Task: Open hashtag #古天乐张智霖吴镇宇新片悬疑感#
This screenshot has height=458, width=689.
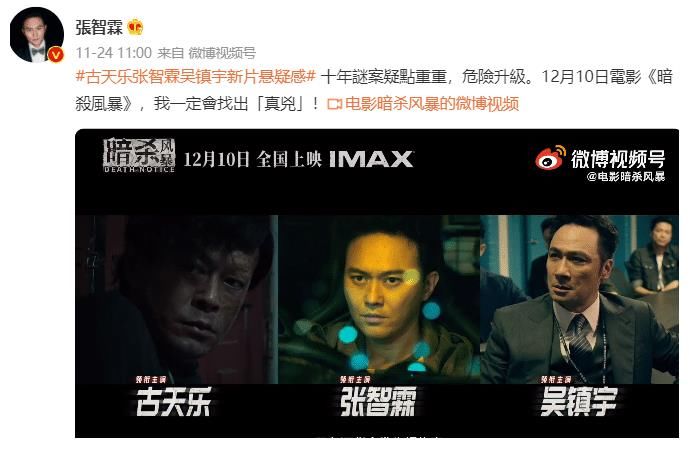Action: (196, 77)
